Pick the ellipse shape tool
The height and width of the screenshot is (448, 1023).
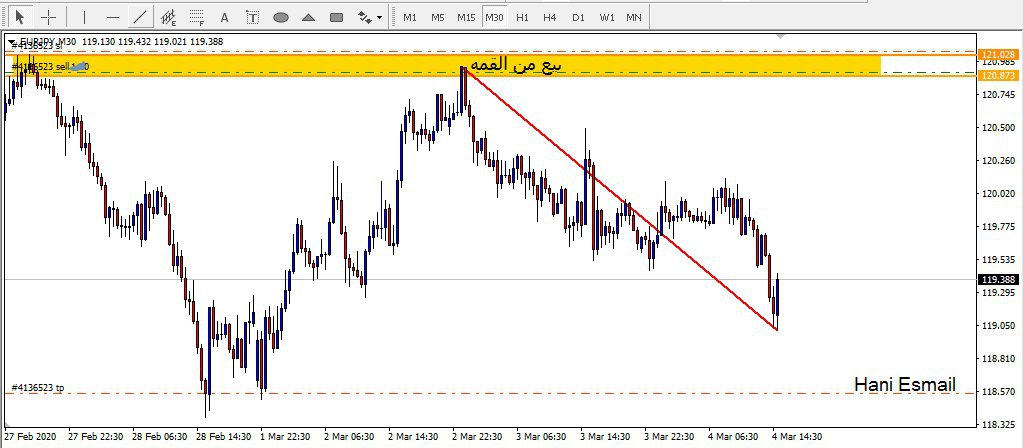click(281, 17)
